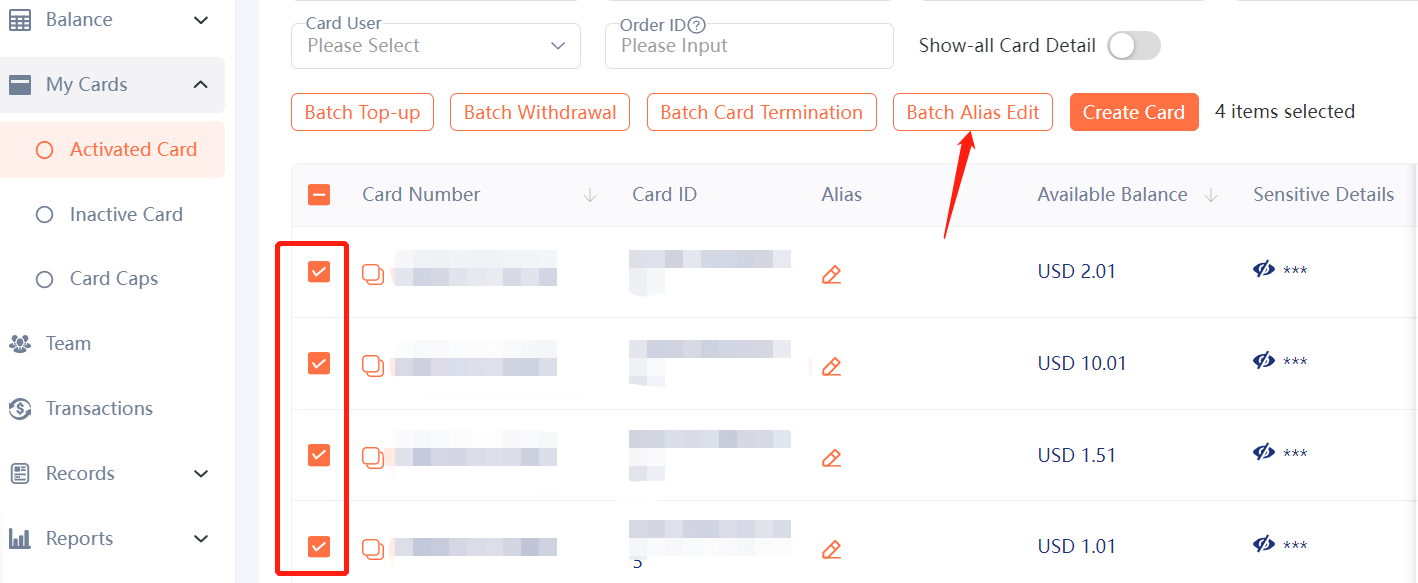Sort by Available Balance arrow icon
The height and width of the screenshot is (583, 1418).
pyautogui.click(x=1211, y=195)
